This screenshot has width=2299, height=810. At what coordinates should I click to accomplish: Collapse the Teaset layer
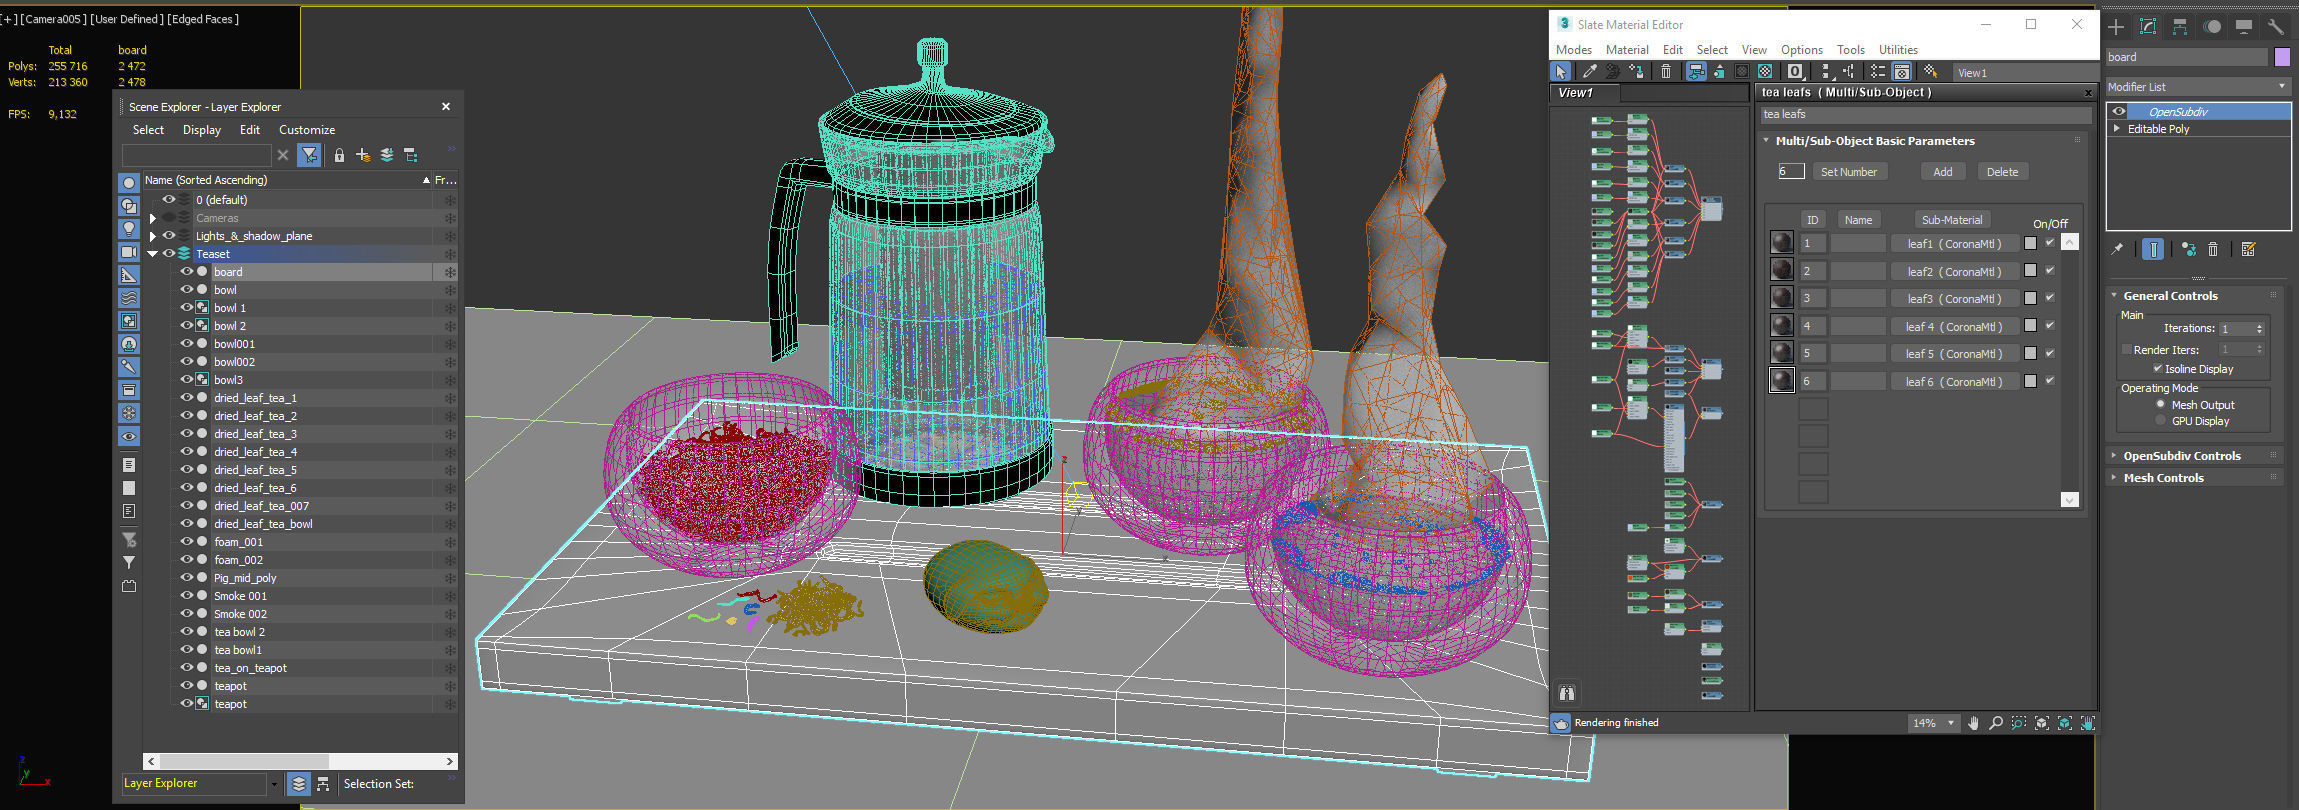click(x=153, y=254)
